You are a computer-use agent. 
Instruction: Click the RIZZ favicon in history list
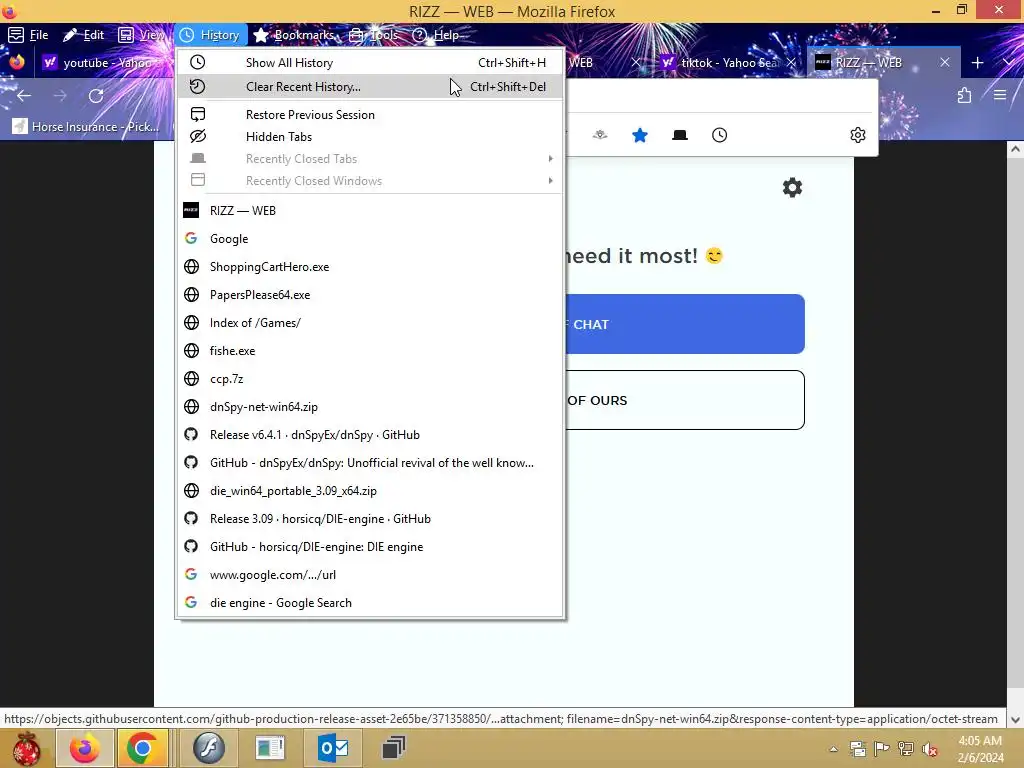(x=191, y=210)
